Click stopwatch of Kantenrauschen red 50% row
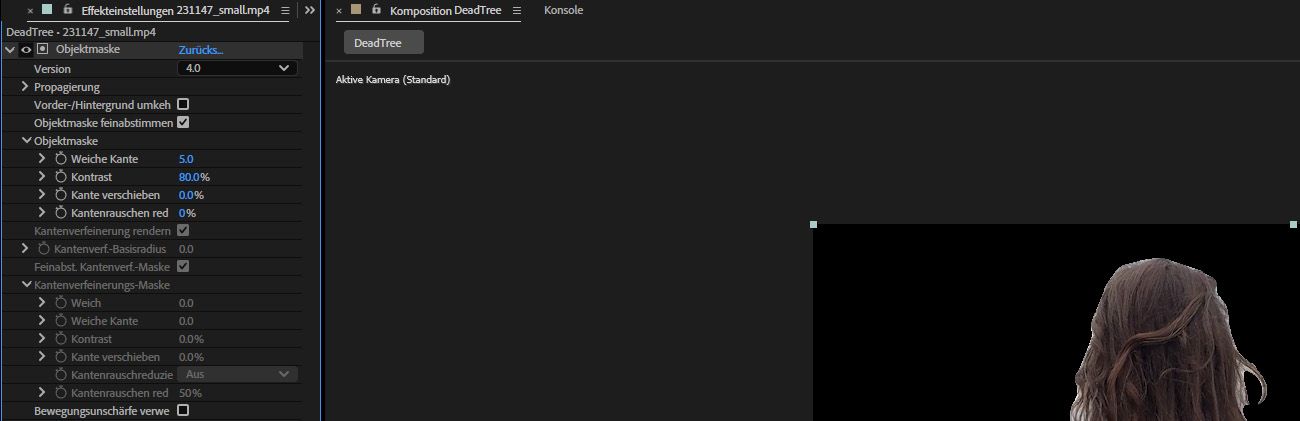The image size is (1300, 421). click(x=60, y=393)
